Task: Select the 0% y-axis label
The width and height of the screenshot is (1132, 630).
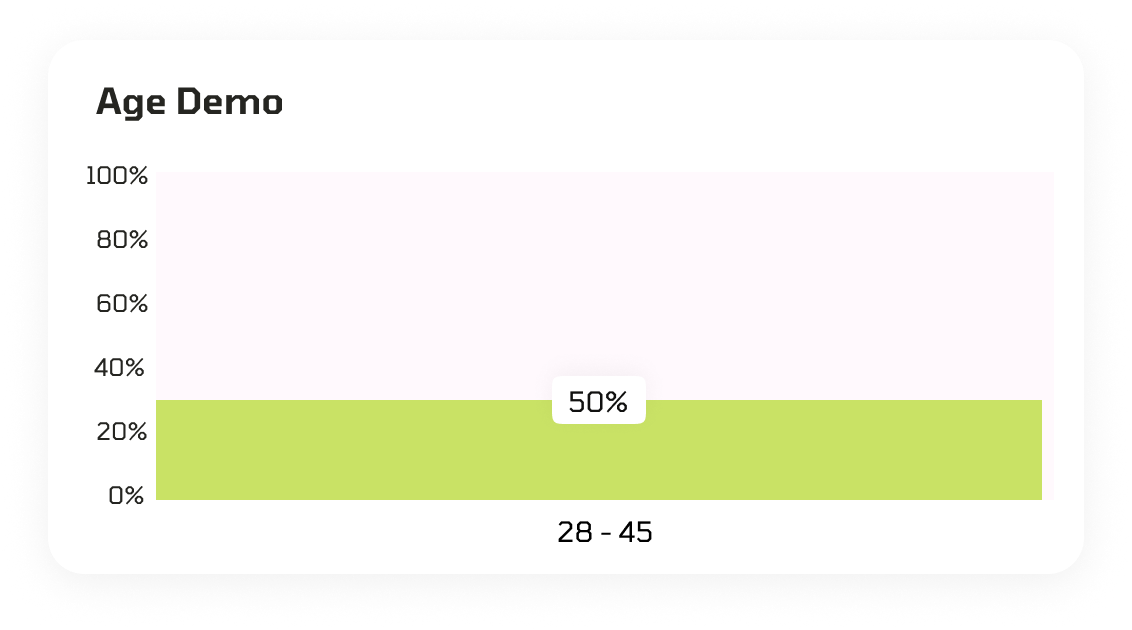Action: tap(126, 495)
